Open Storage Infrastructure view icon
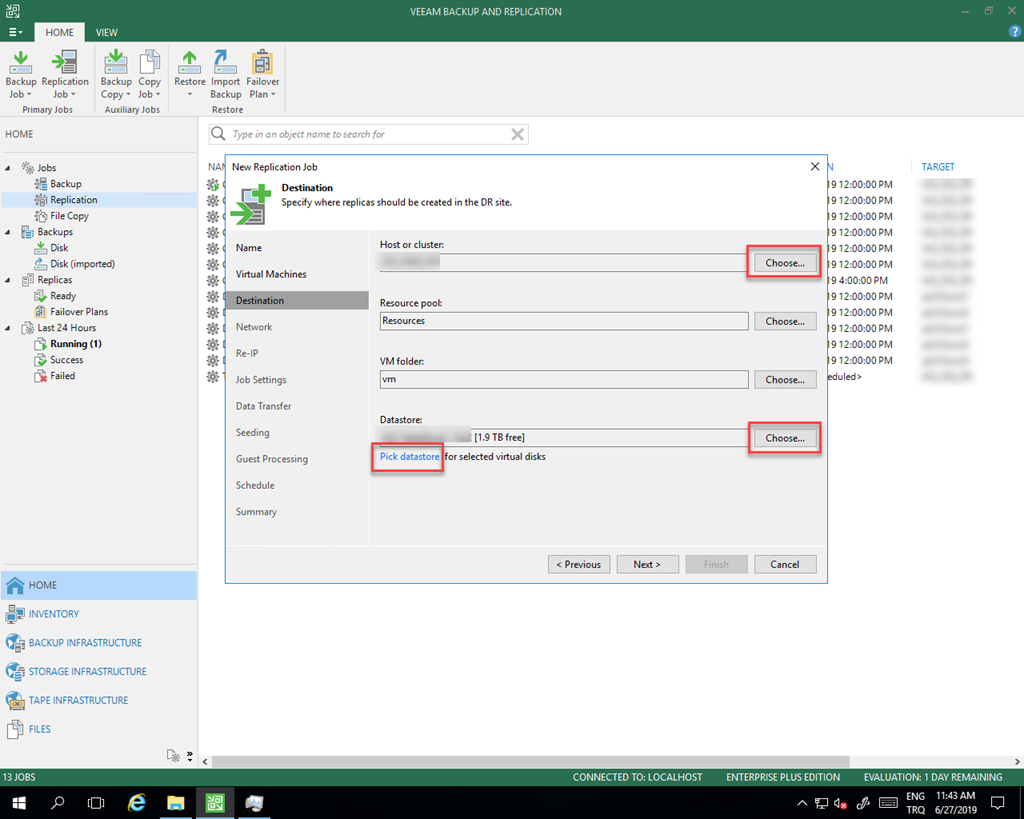 14,671
